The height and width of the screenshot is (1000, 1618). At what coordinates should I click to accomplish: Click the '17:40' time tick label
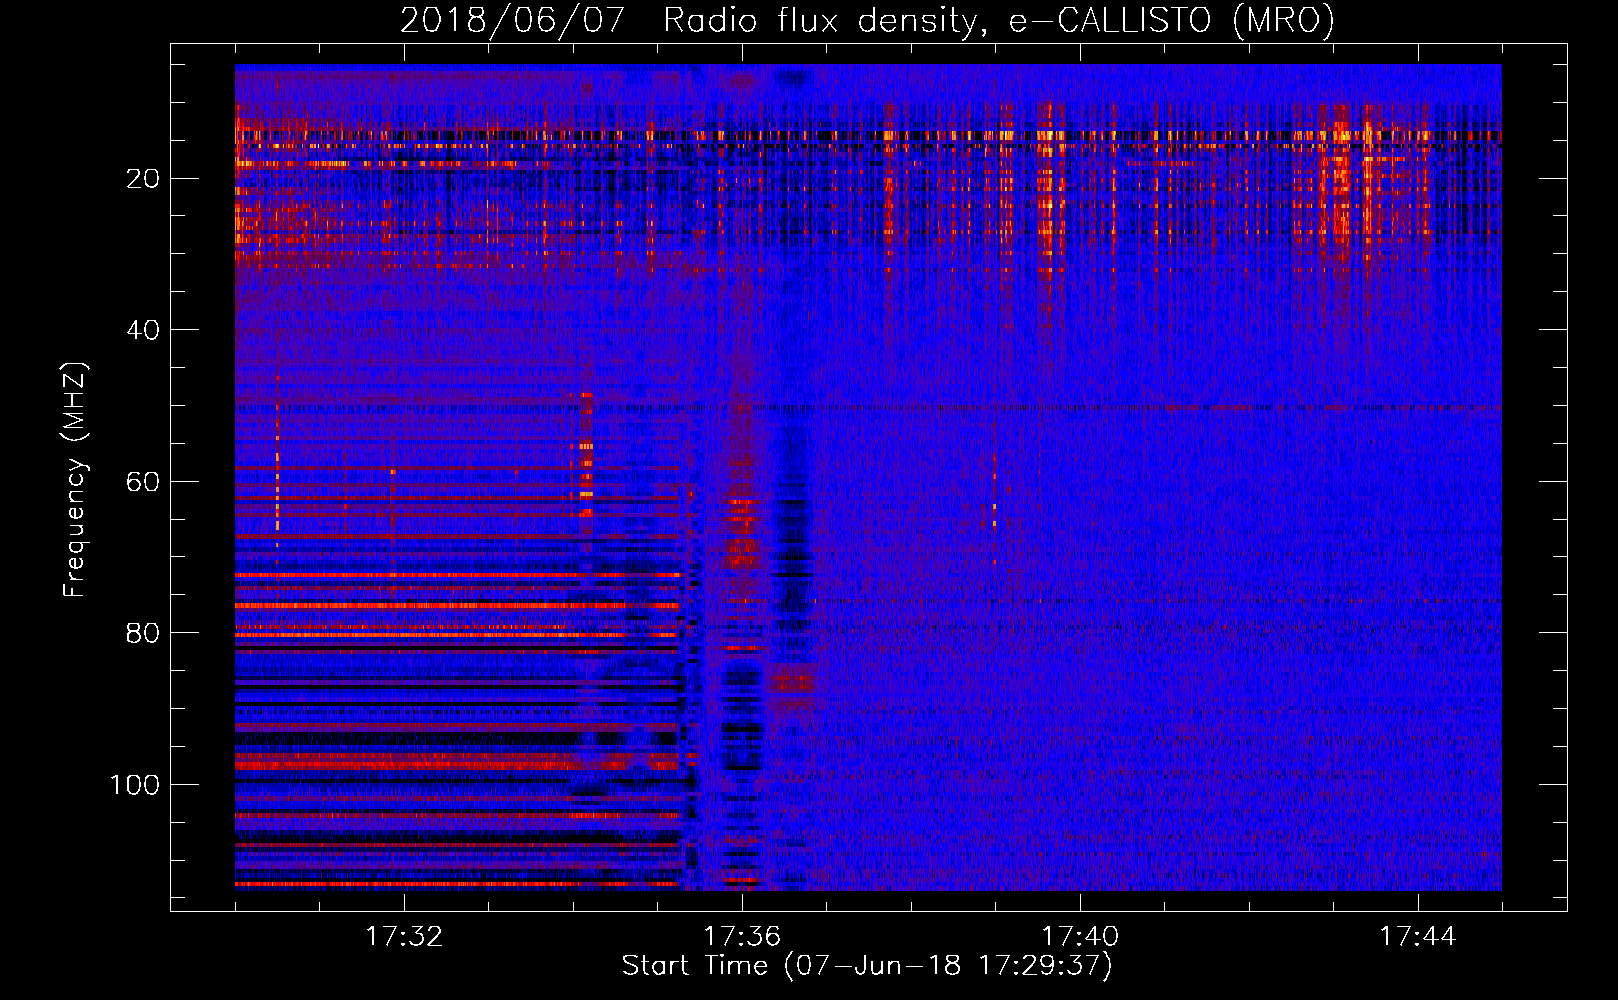click(1080, 937)
